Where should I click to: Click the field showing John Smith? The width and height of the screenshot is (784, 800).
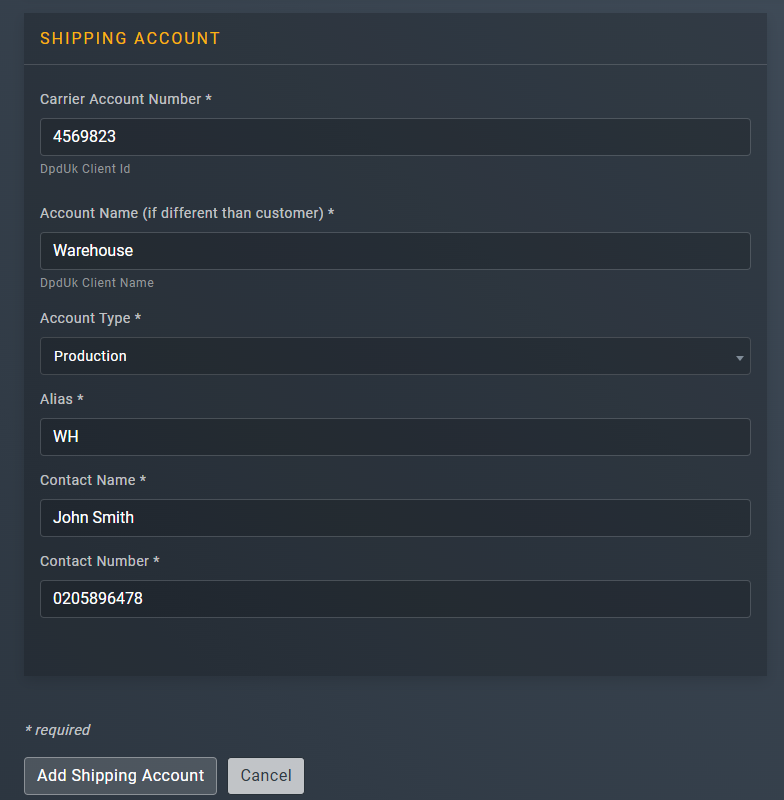coord(395,518)
